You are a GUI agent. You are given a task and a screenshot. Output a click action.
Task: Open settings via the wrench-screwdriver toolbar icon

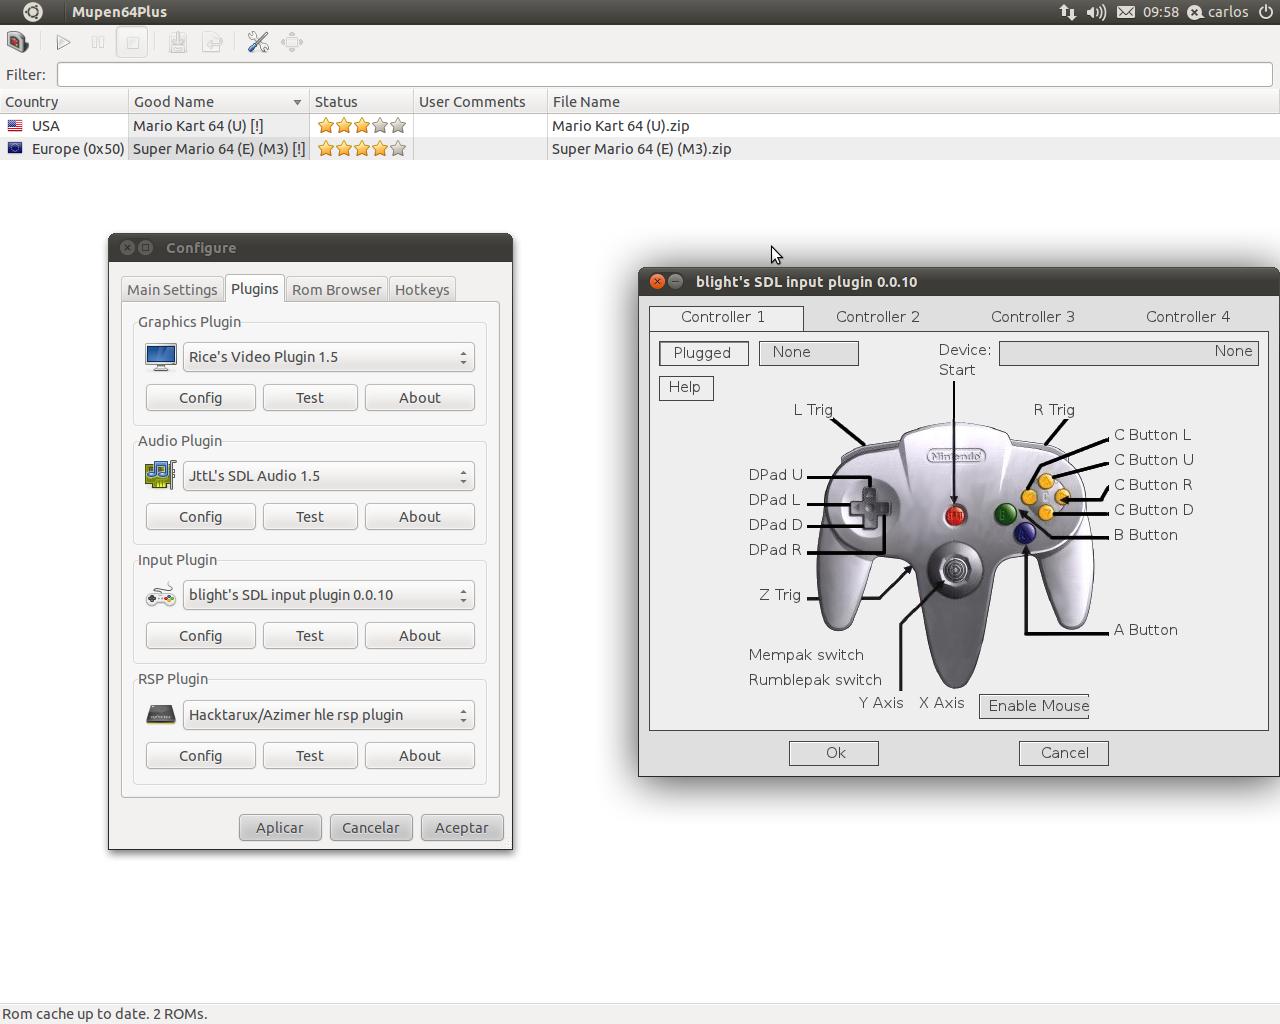pyautogui.click(x=258, y=42)
